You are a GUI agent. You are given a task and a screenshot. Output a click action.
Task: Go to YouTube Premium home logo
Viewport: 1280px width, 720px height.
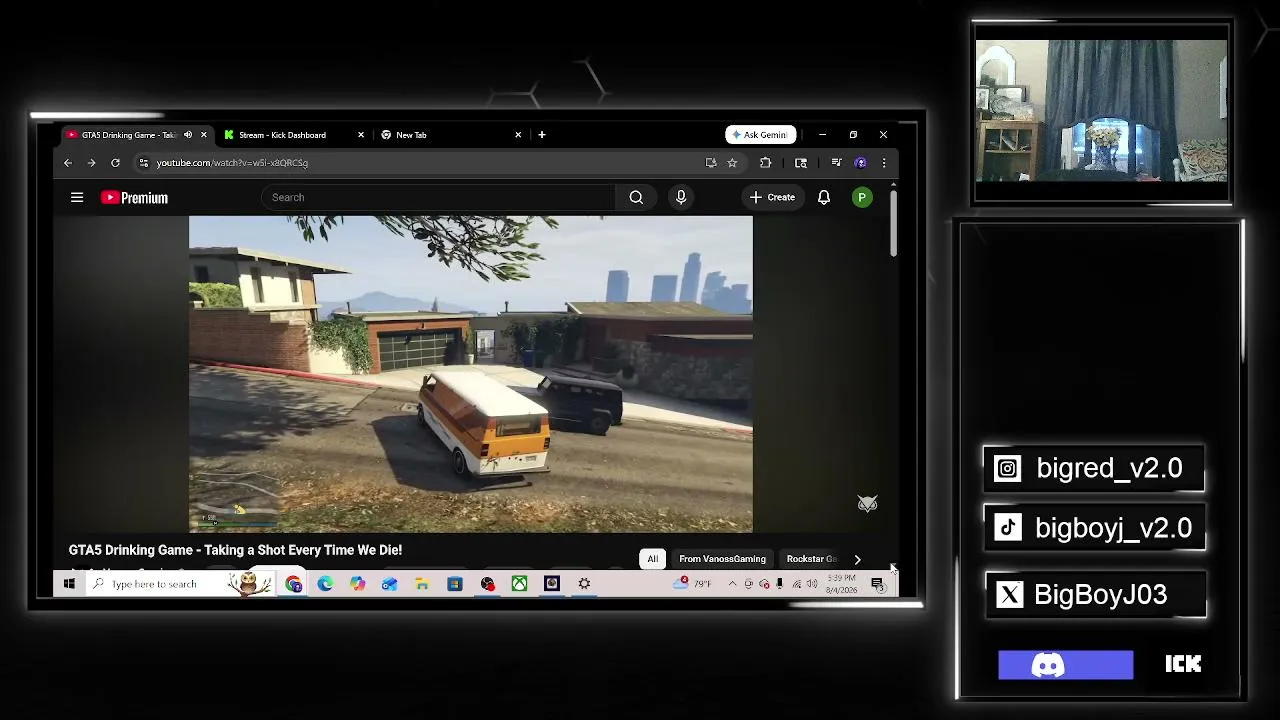134,198
